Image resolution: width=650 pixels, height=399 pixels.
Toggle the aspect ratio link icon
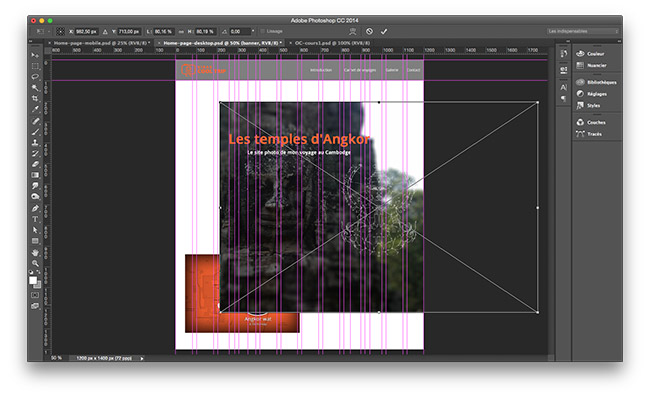181,31
